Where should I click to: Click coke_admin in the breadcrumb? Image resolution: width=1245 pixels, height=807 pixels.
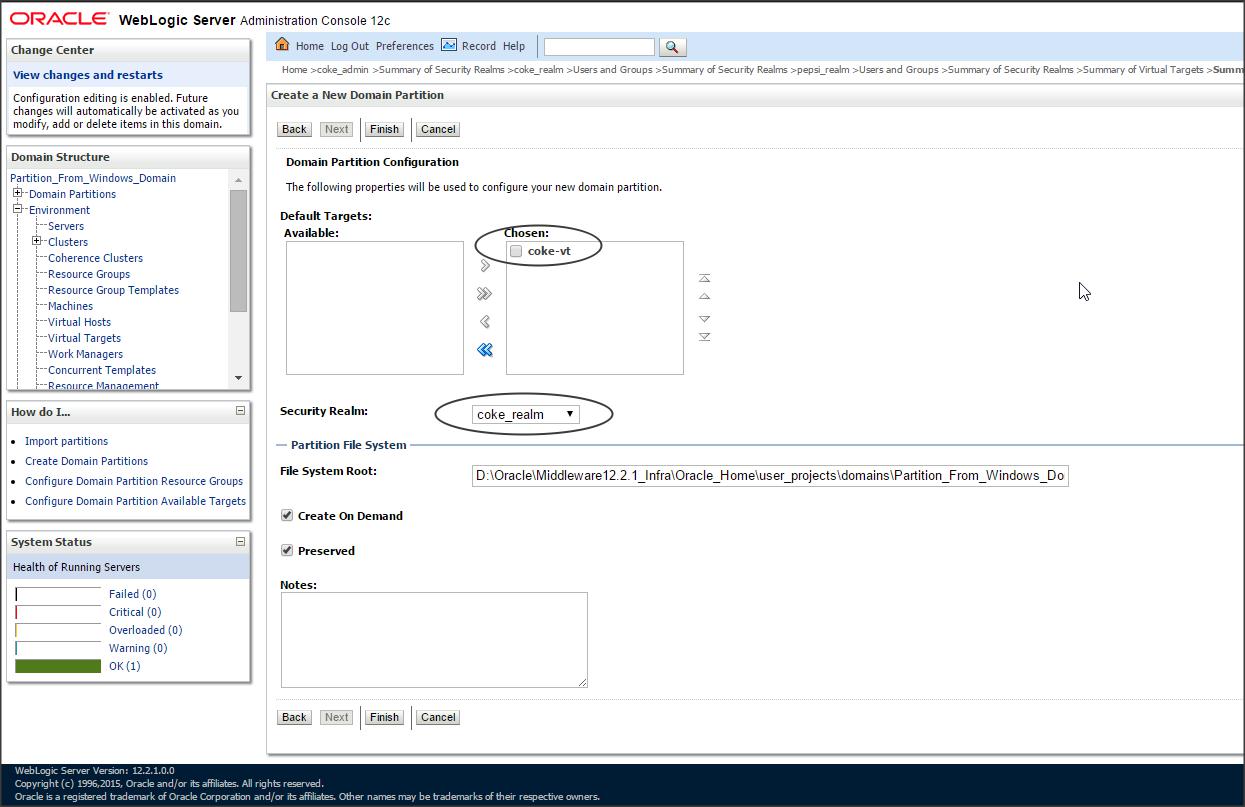(x=343, y=70)
